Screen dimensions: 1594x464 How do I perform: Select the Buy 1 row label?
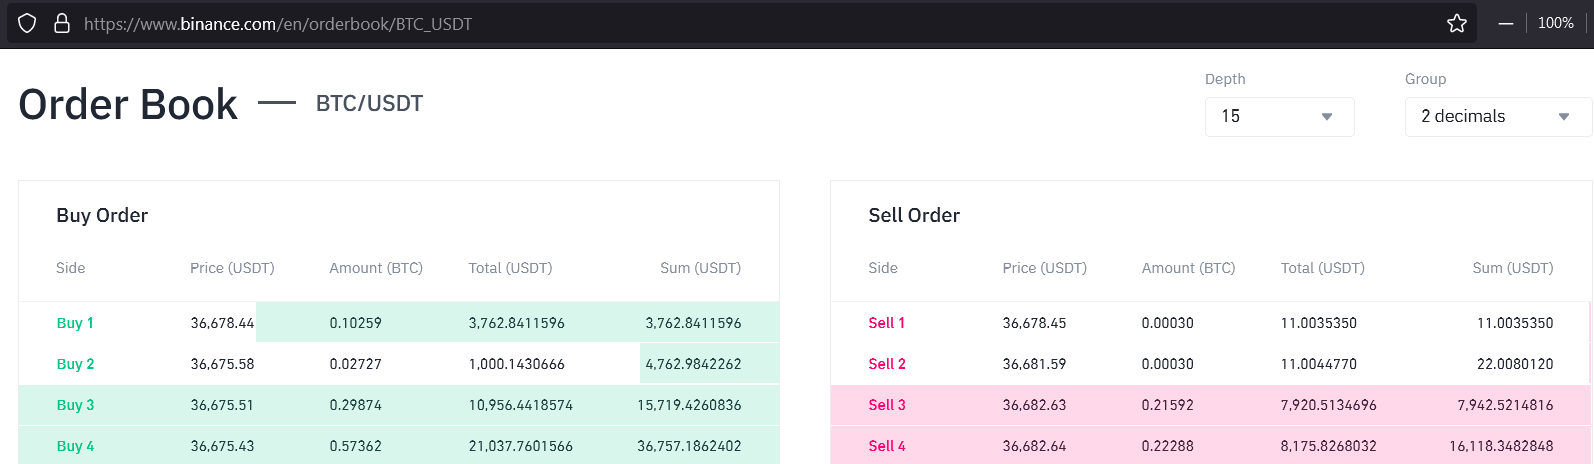tap(75, 323)
